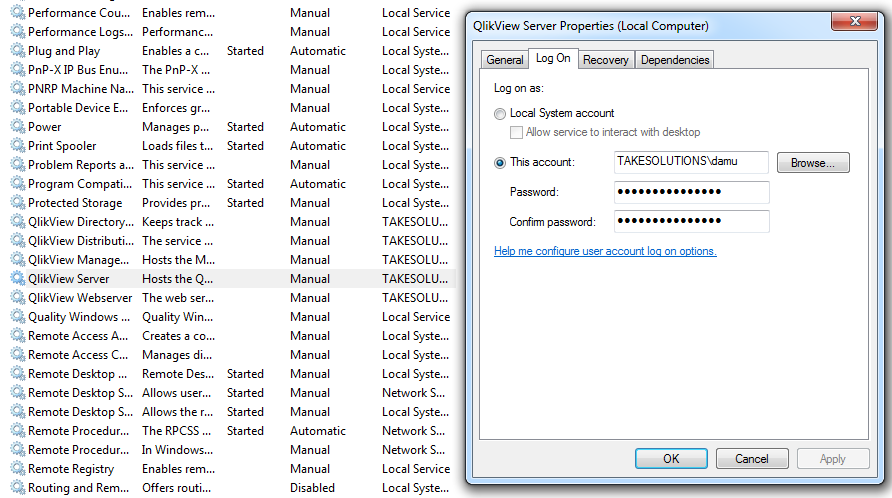The width and height of the screenshot is (892, 498).
Task: Cancel the QlikView Server Properties dialog
Action: point(752,459)
